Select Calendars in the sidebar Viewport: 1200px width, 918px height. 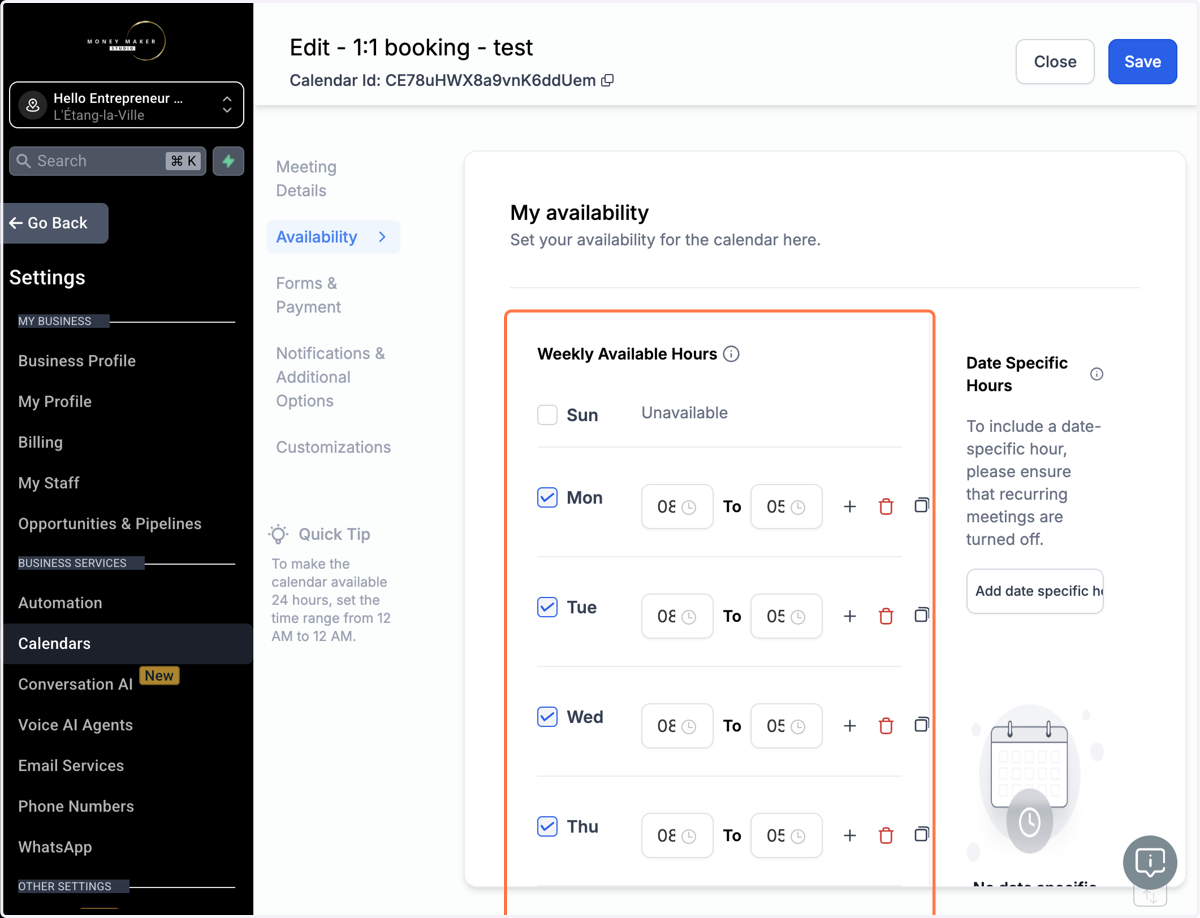point(126,644)
